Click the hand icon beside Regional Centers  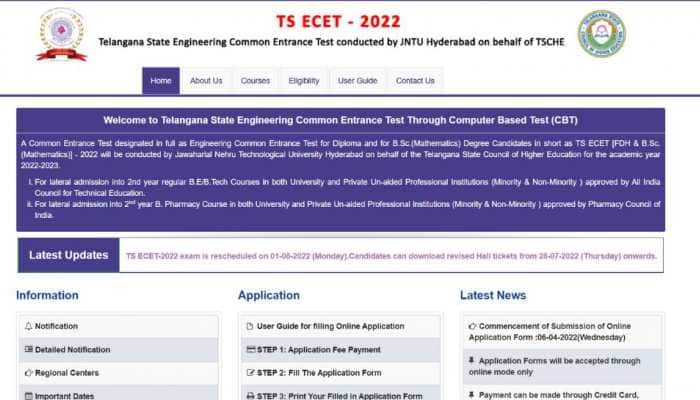(29, 373)
